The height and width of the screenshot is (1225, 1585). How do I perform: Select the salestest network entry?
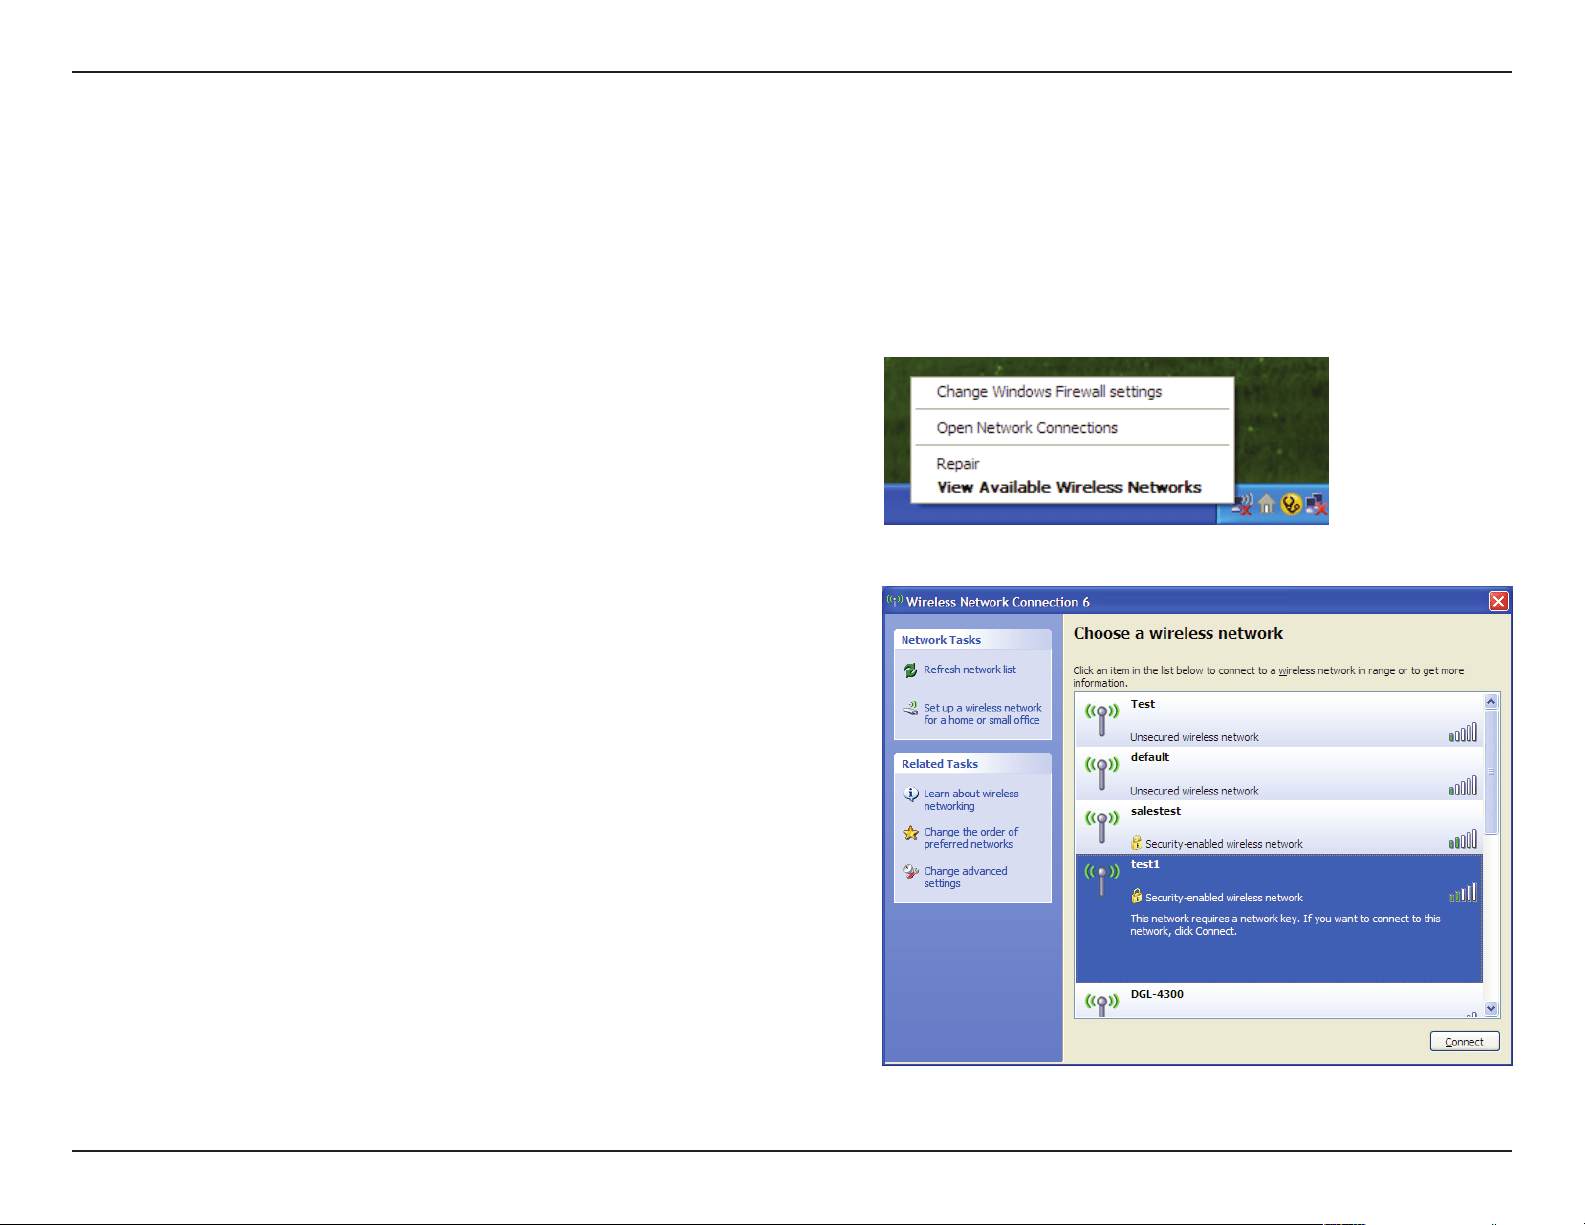coord(1279,827)
